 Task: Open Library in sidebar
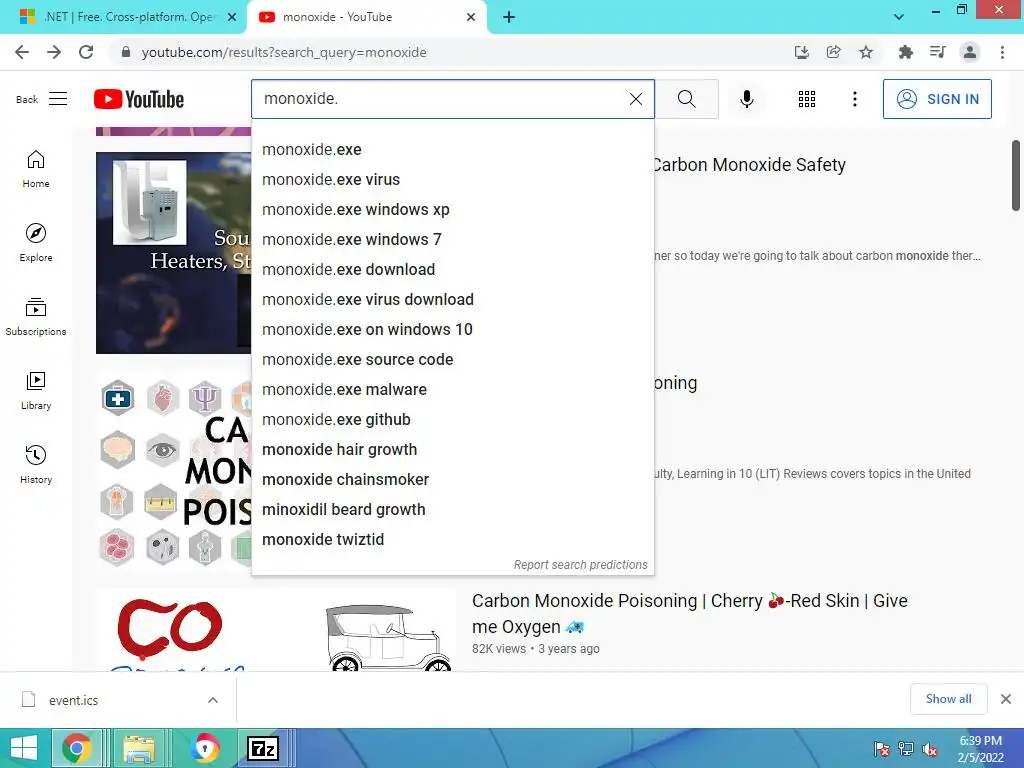point(36,391)
